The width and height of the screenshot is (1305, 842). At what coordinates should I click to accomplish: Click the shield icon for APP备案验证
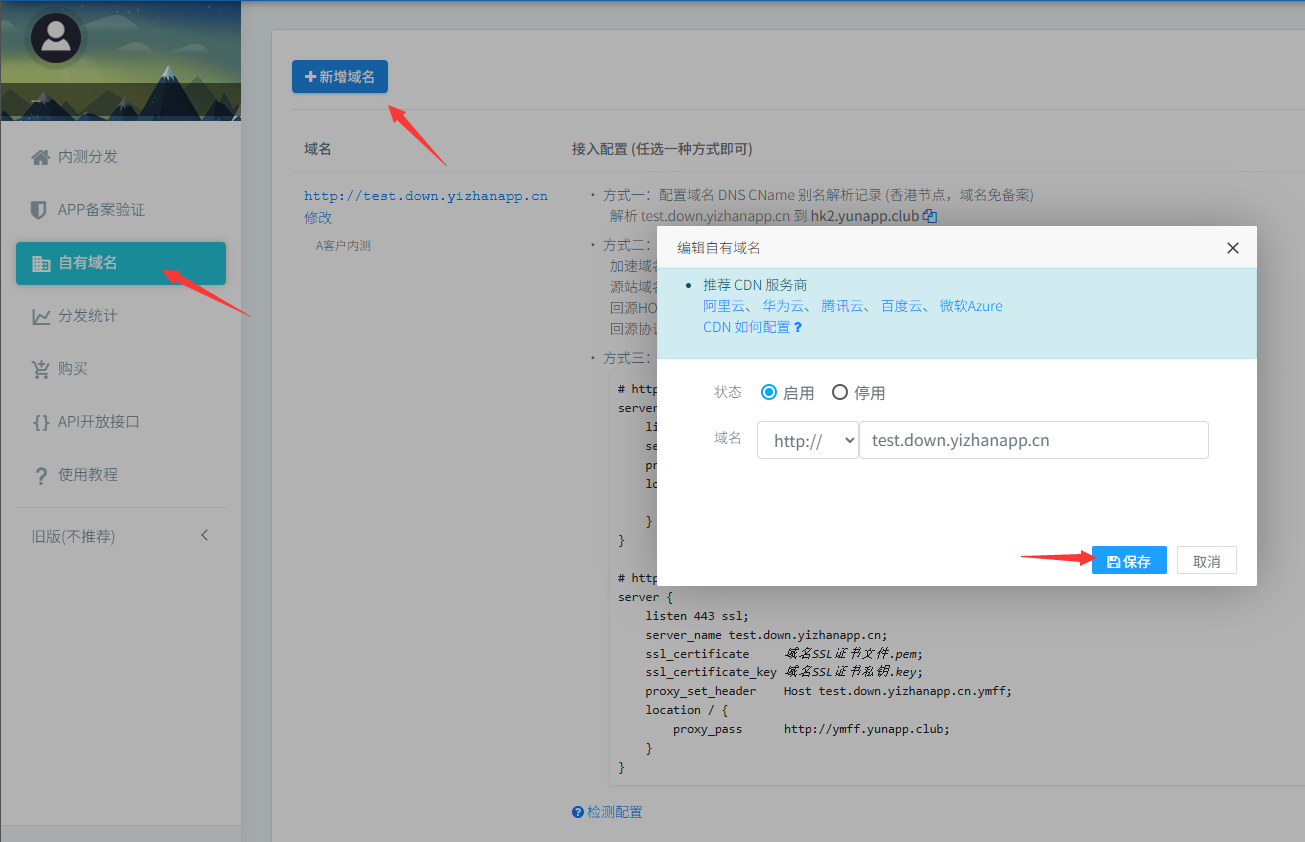click(39, 210)
